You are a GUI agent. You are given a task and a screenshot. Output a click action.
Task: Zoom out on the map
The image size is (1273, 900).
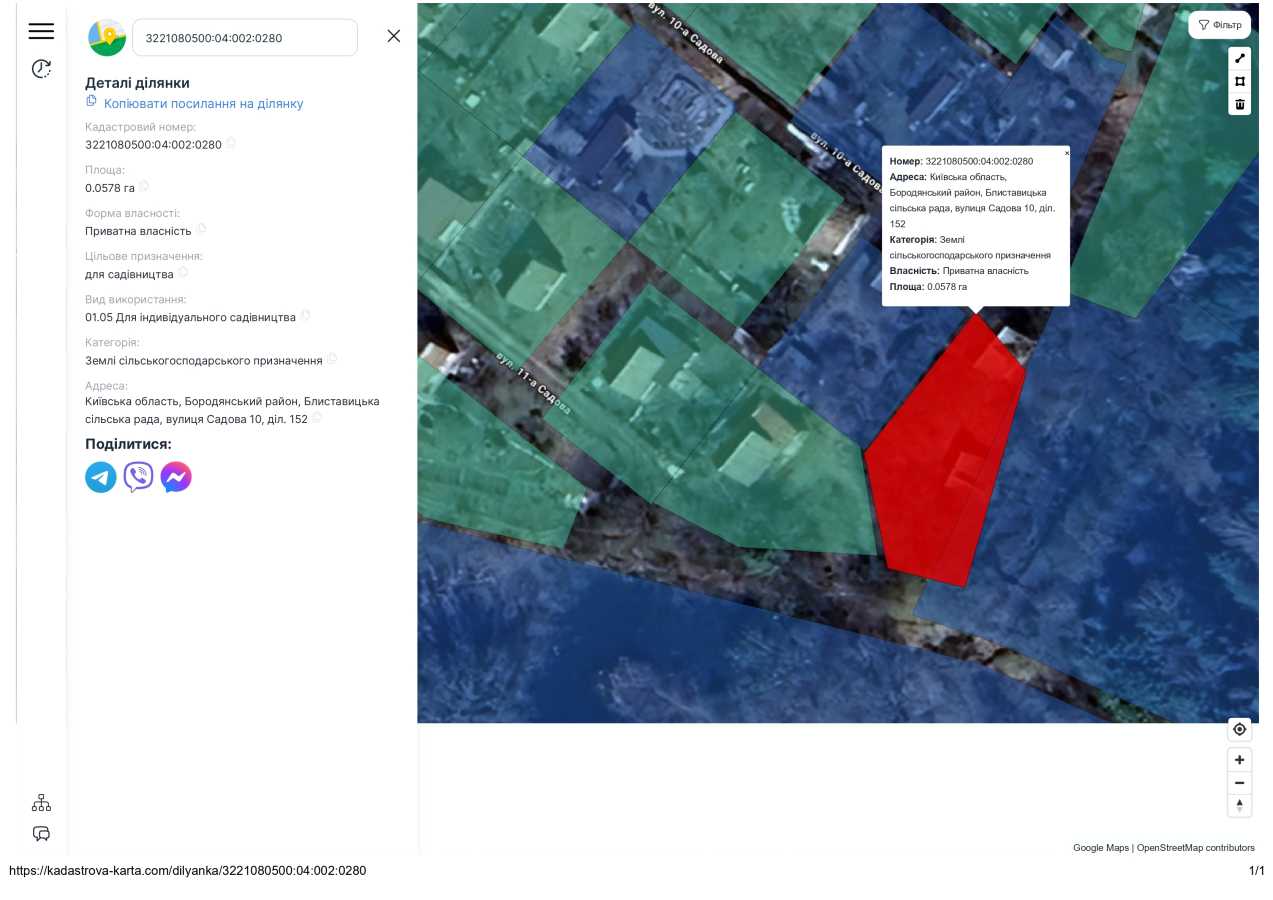(1240, 783)
